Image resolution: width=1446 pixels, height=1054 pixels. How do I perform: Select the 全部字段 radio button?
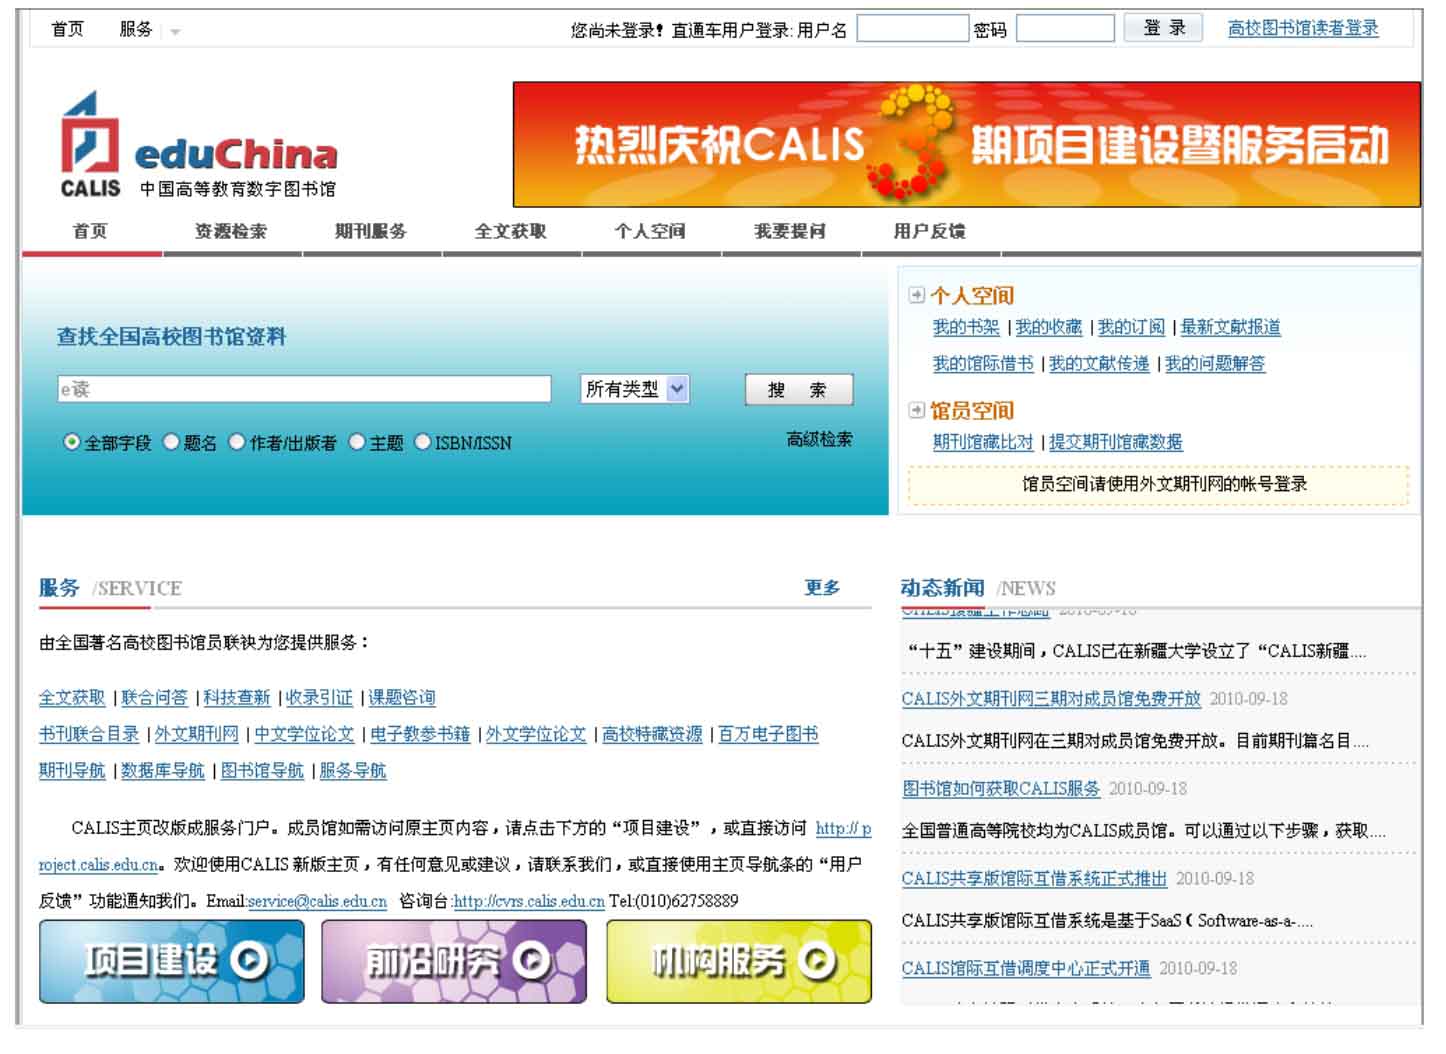(x=72, y=442)
